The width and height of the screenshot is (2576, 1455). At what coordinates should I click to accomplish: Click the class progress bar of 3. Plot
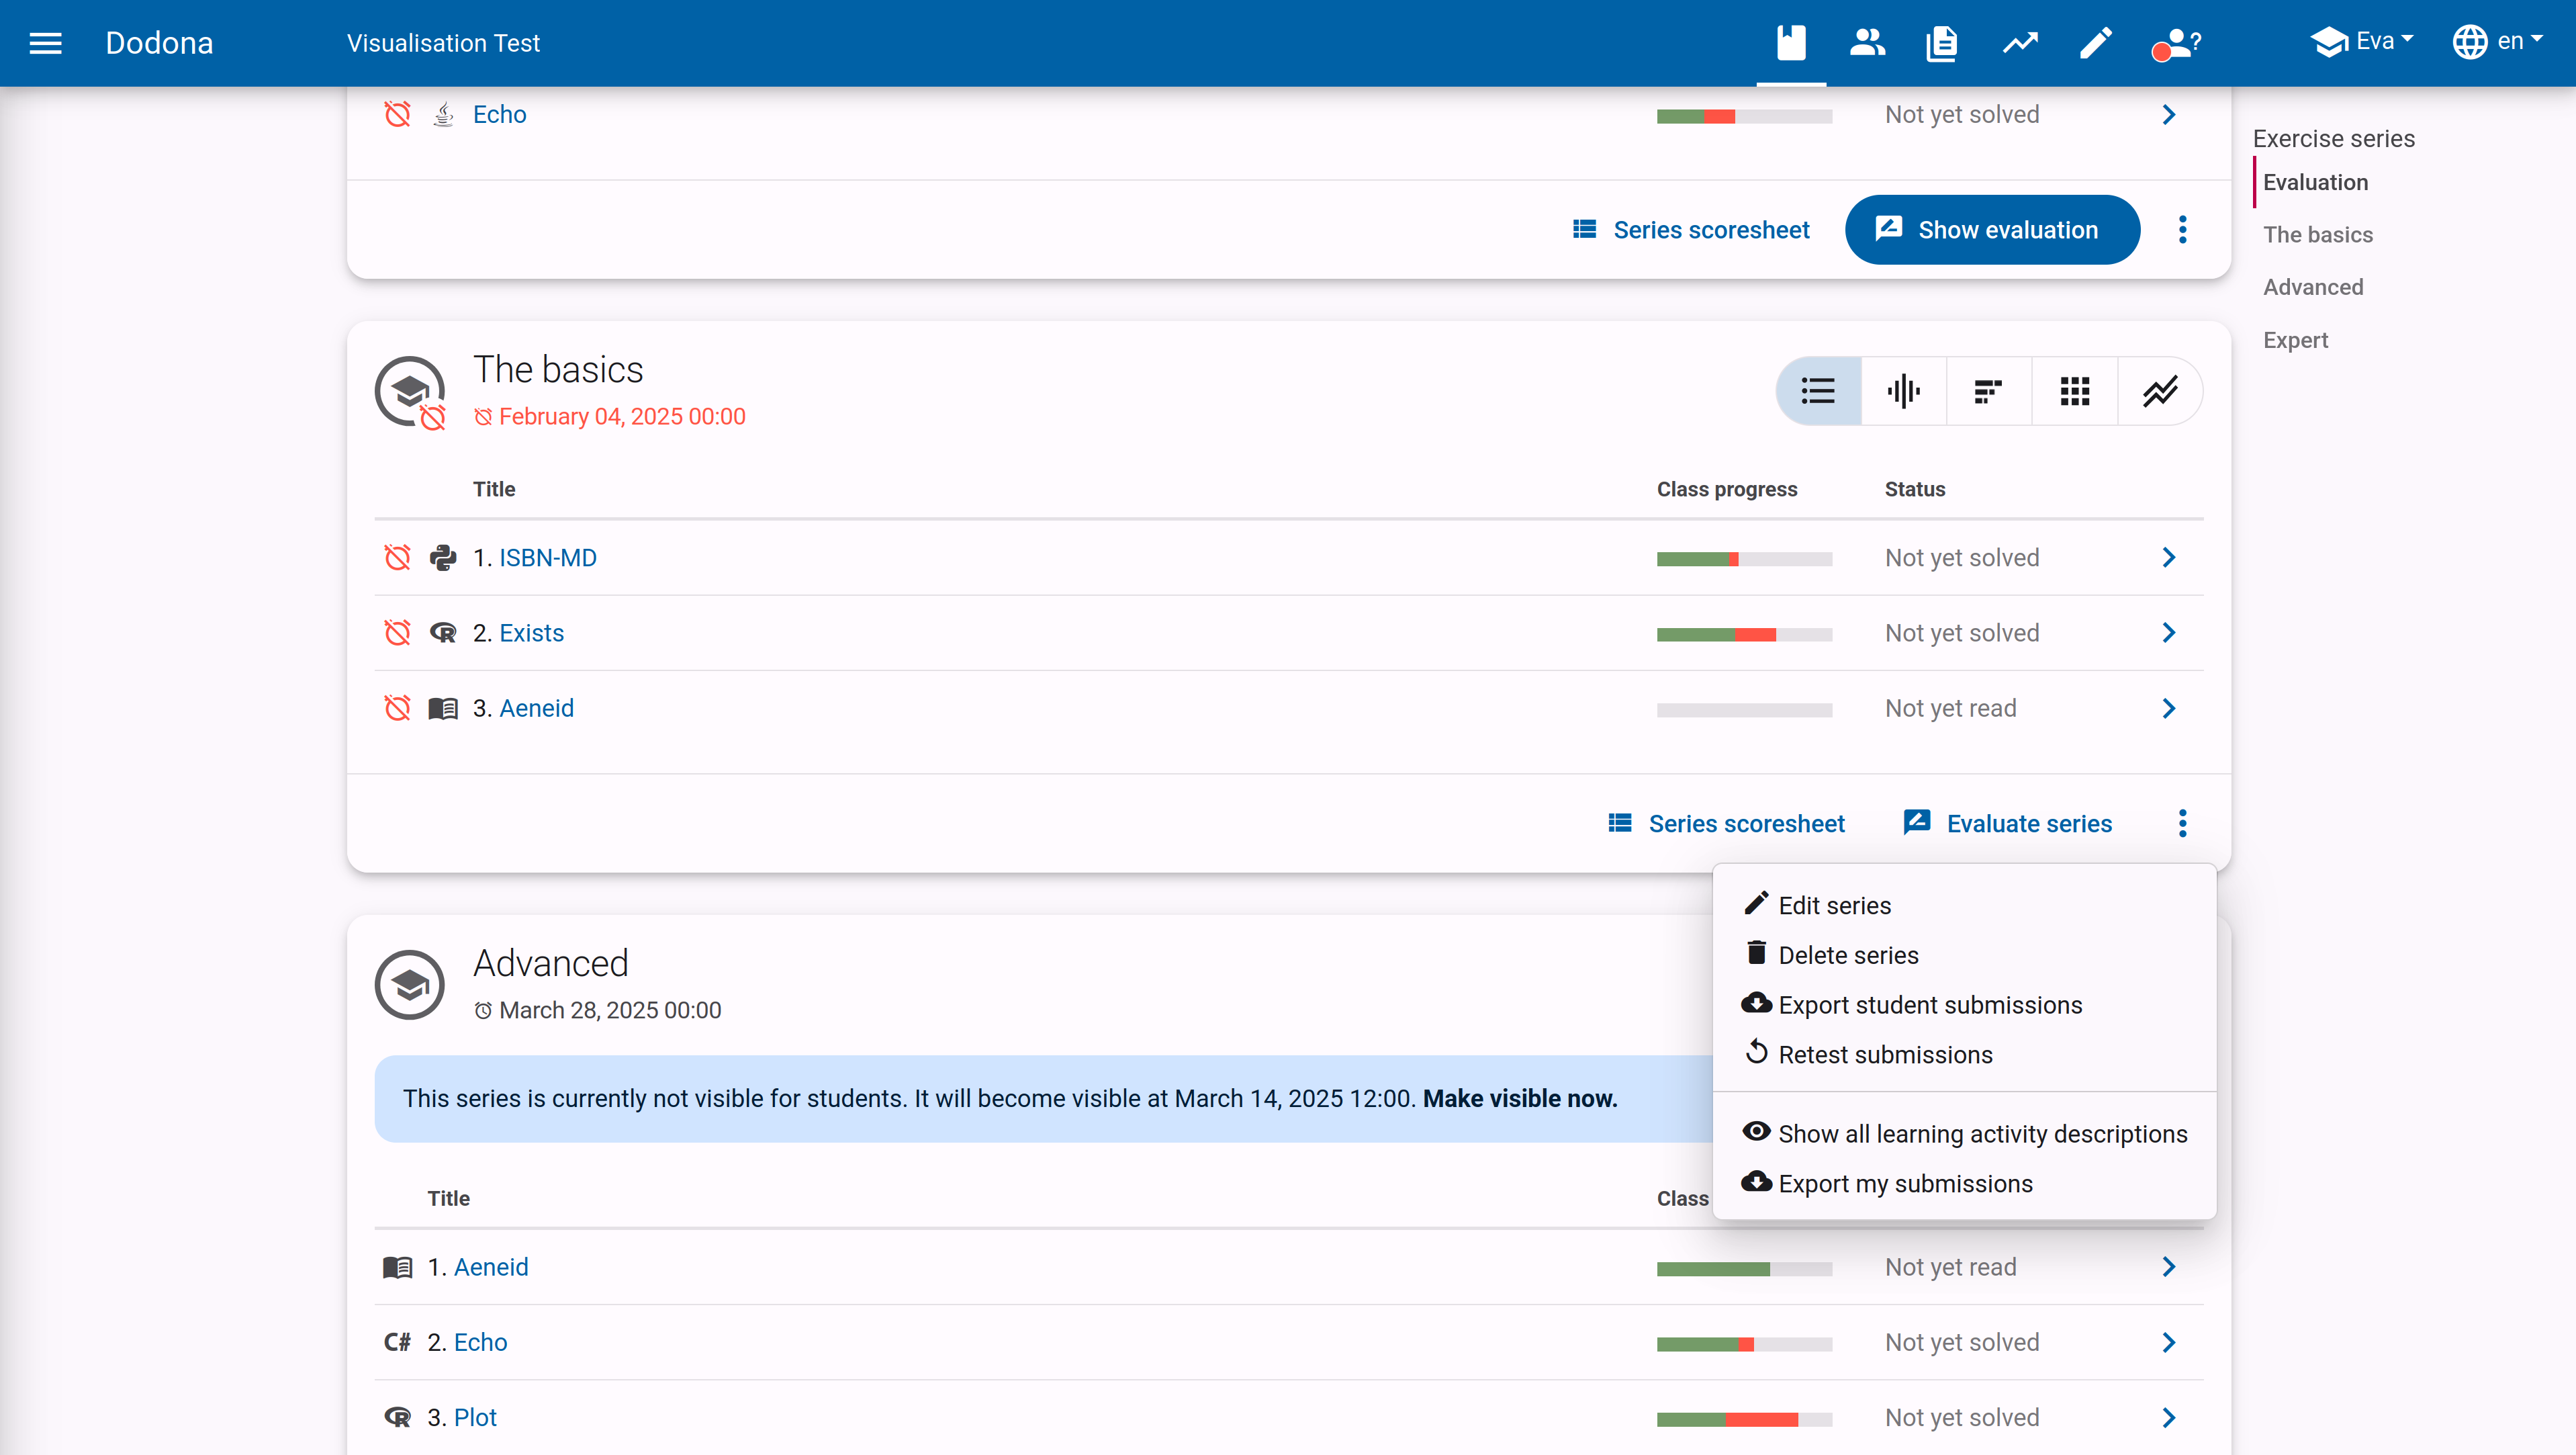tap(1744, 1419)
